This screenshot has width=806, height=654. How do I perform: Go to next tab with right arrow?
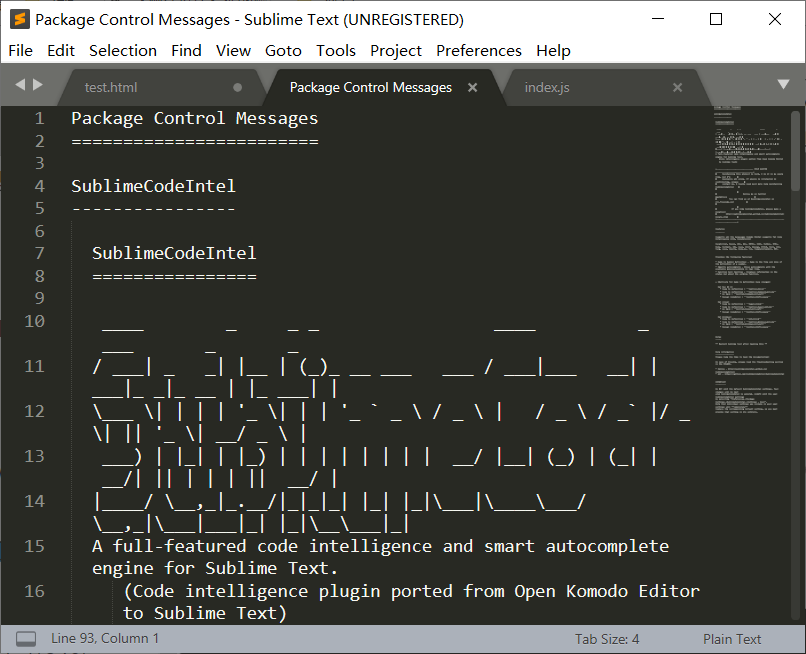tap(38, 84)
